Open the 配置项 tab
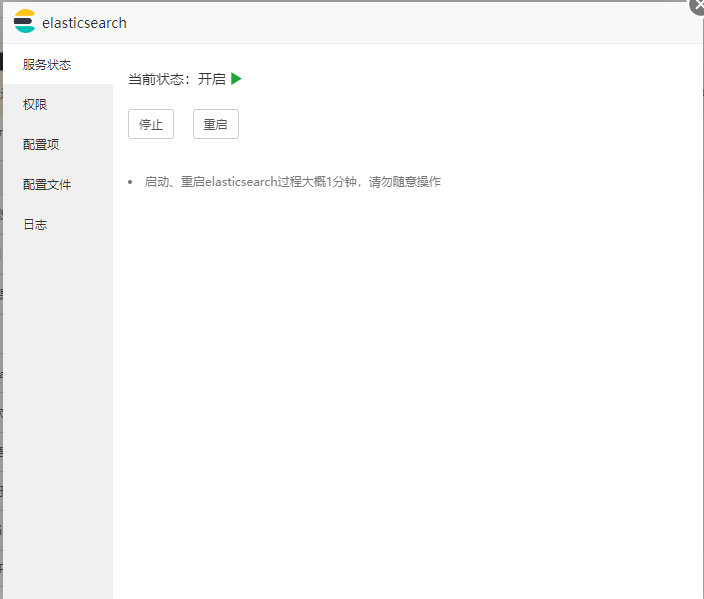Image resolution: width=704 pixels, height=599 pixels. pyautogui.click(x=58, y=145)
